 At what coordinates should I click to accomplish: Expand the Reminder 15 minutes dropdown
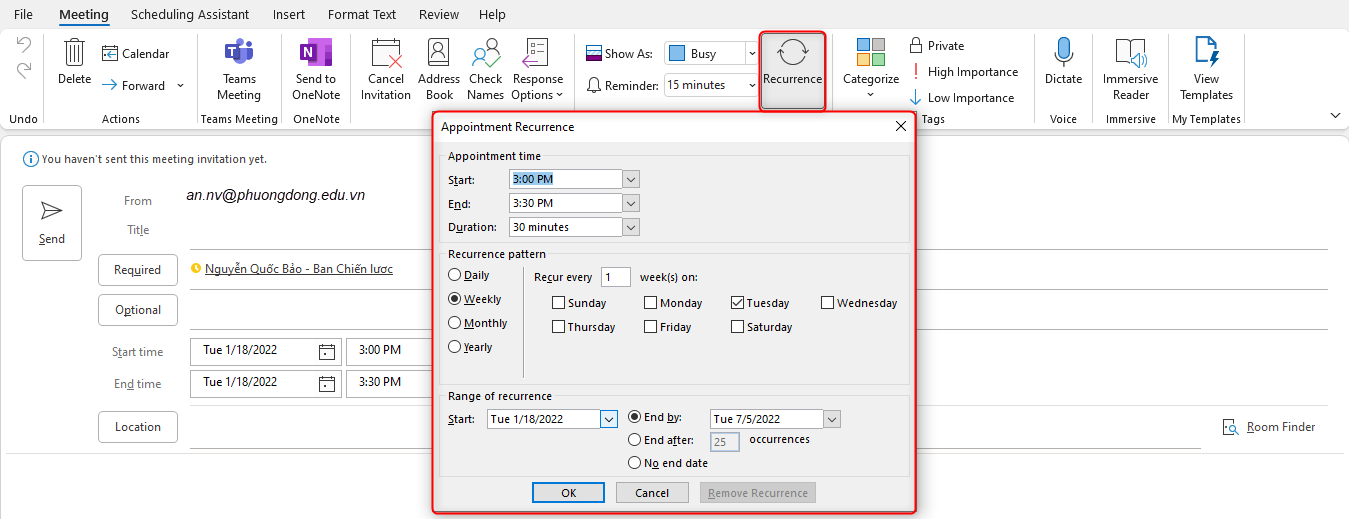click(751, 86)
